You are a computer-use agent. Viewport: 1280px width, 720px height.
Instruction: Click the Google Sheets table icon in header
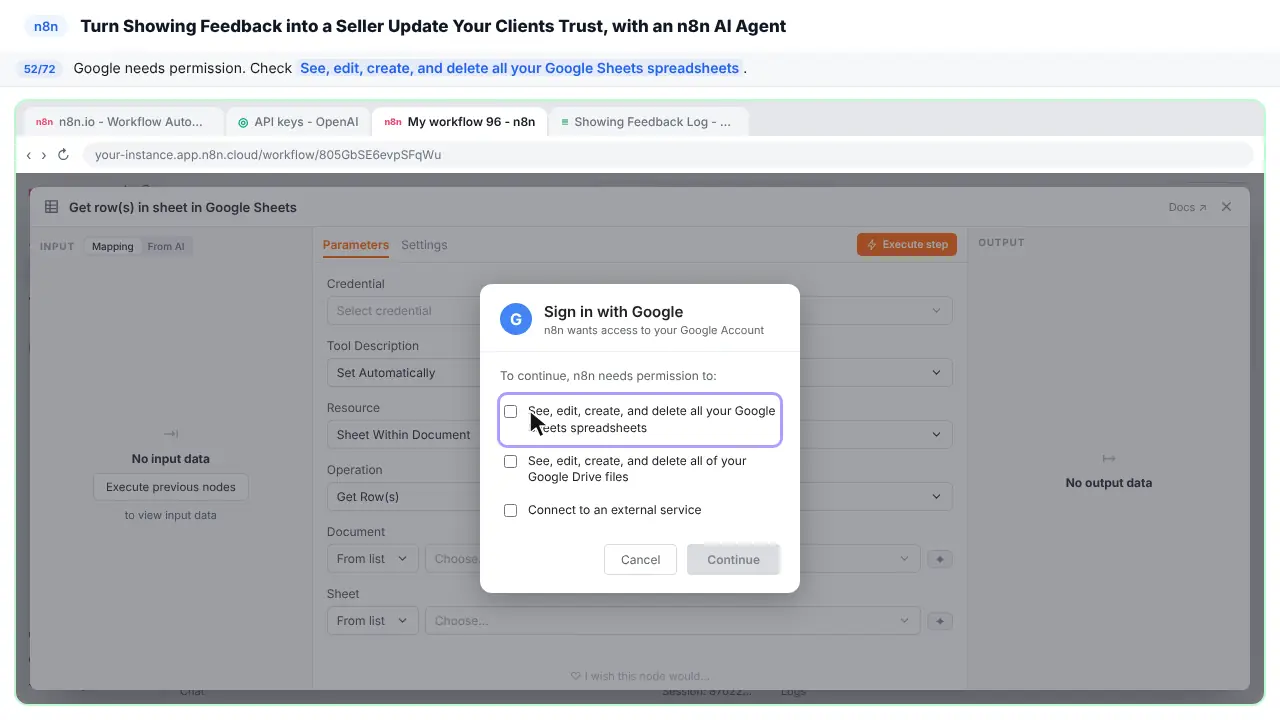pyautogui.click(x=51, y=207)
